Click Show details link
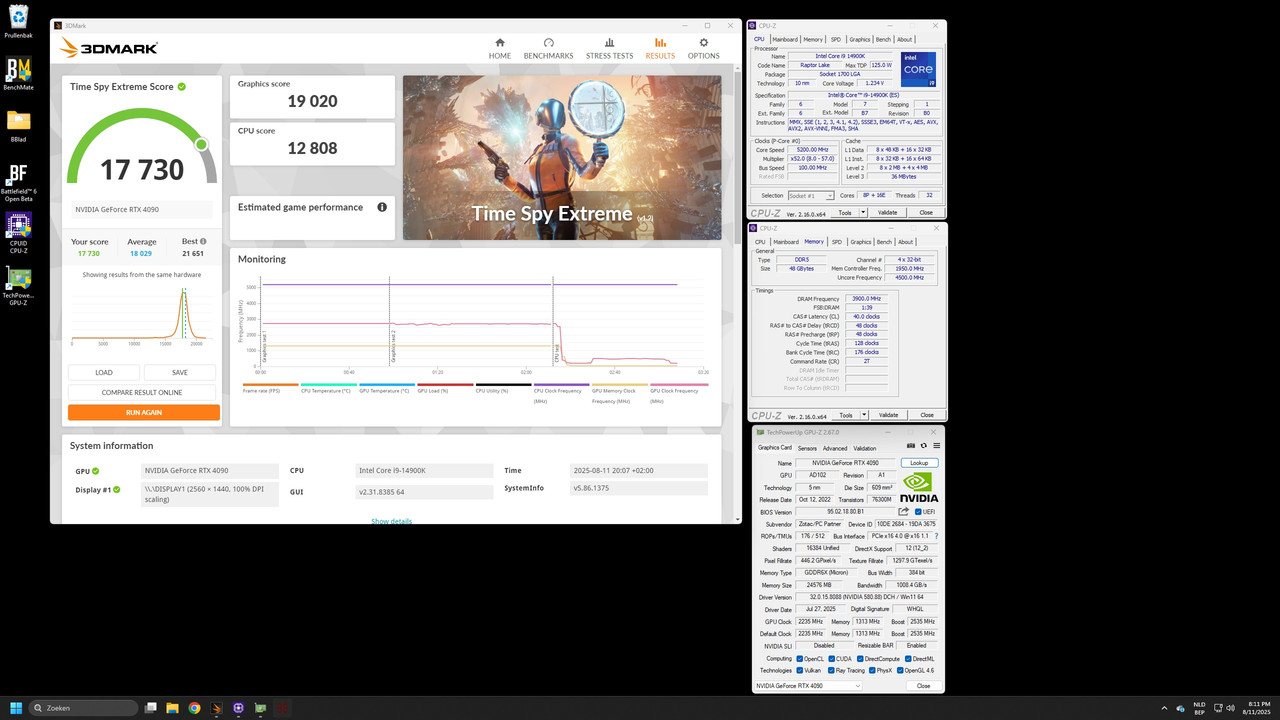The height and width of the screenshot is (720, 1280). point(392,521)
